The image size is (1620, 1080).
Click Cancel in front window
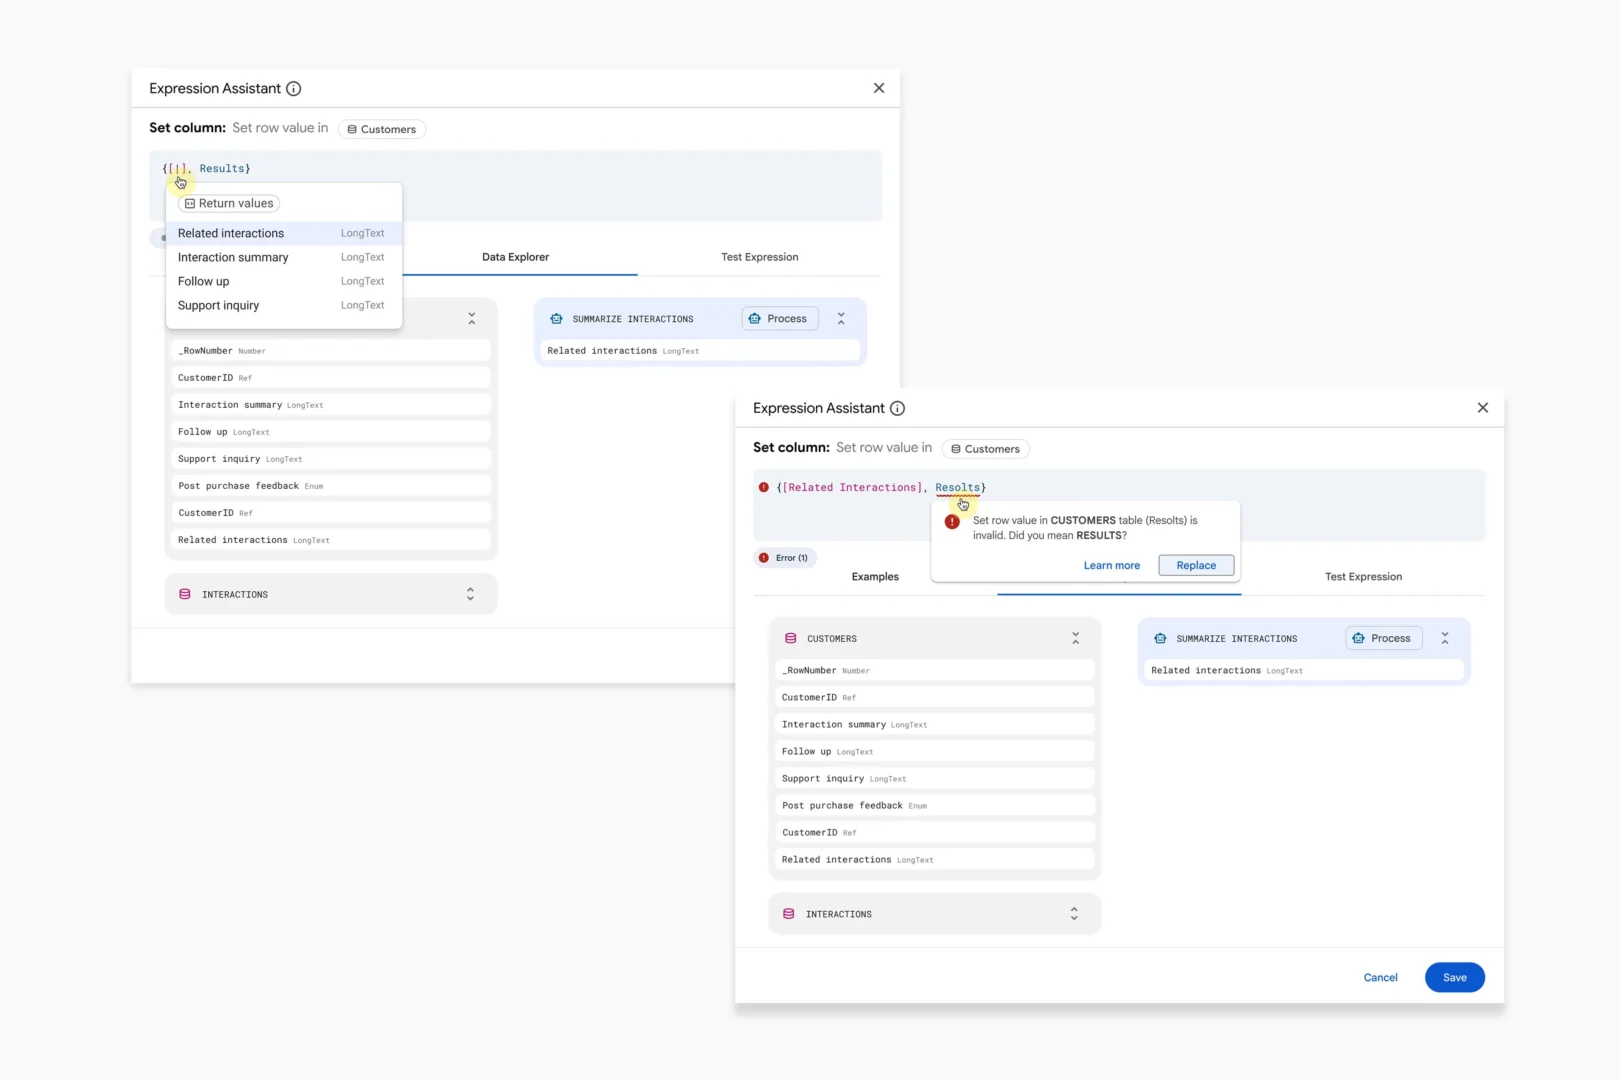(1381, 977)
